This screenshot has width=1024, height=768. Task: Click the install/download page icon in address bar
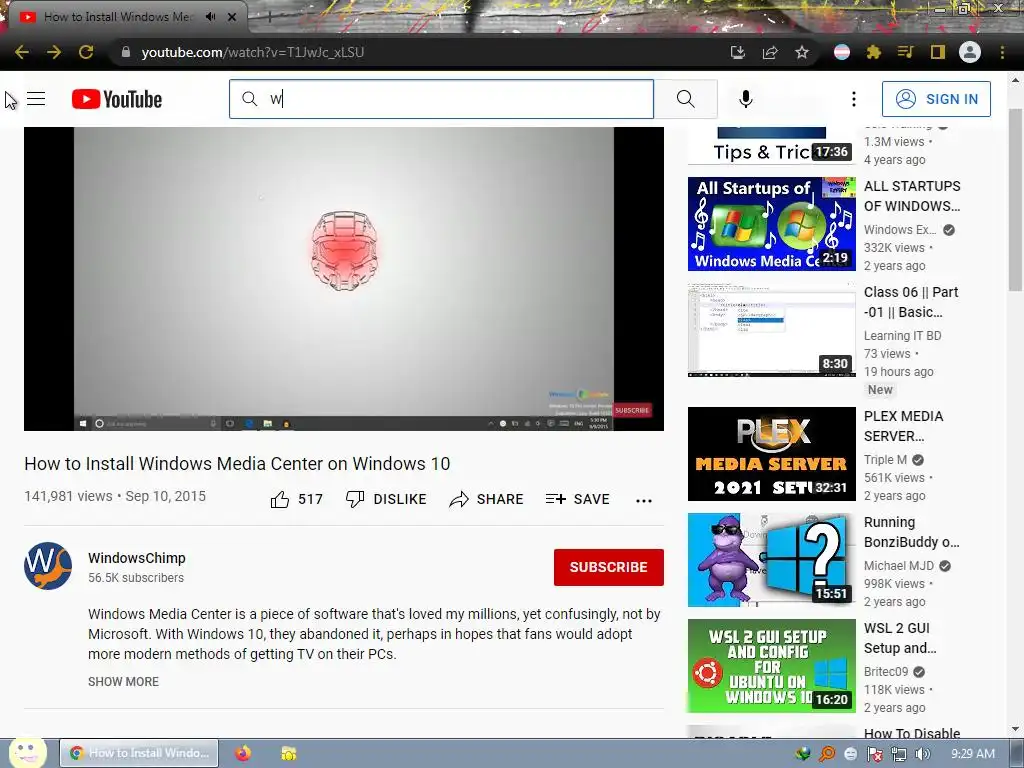point(737,52)
